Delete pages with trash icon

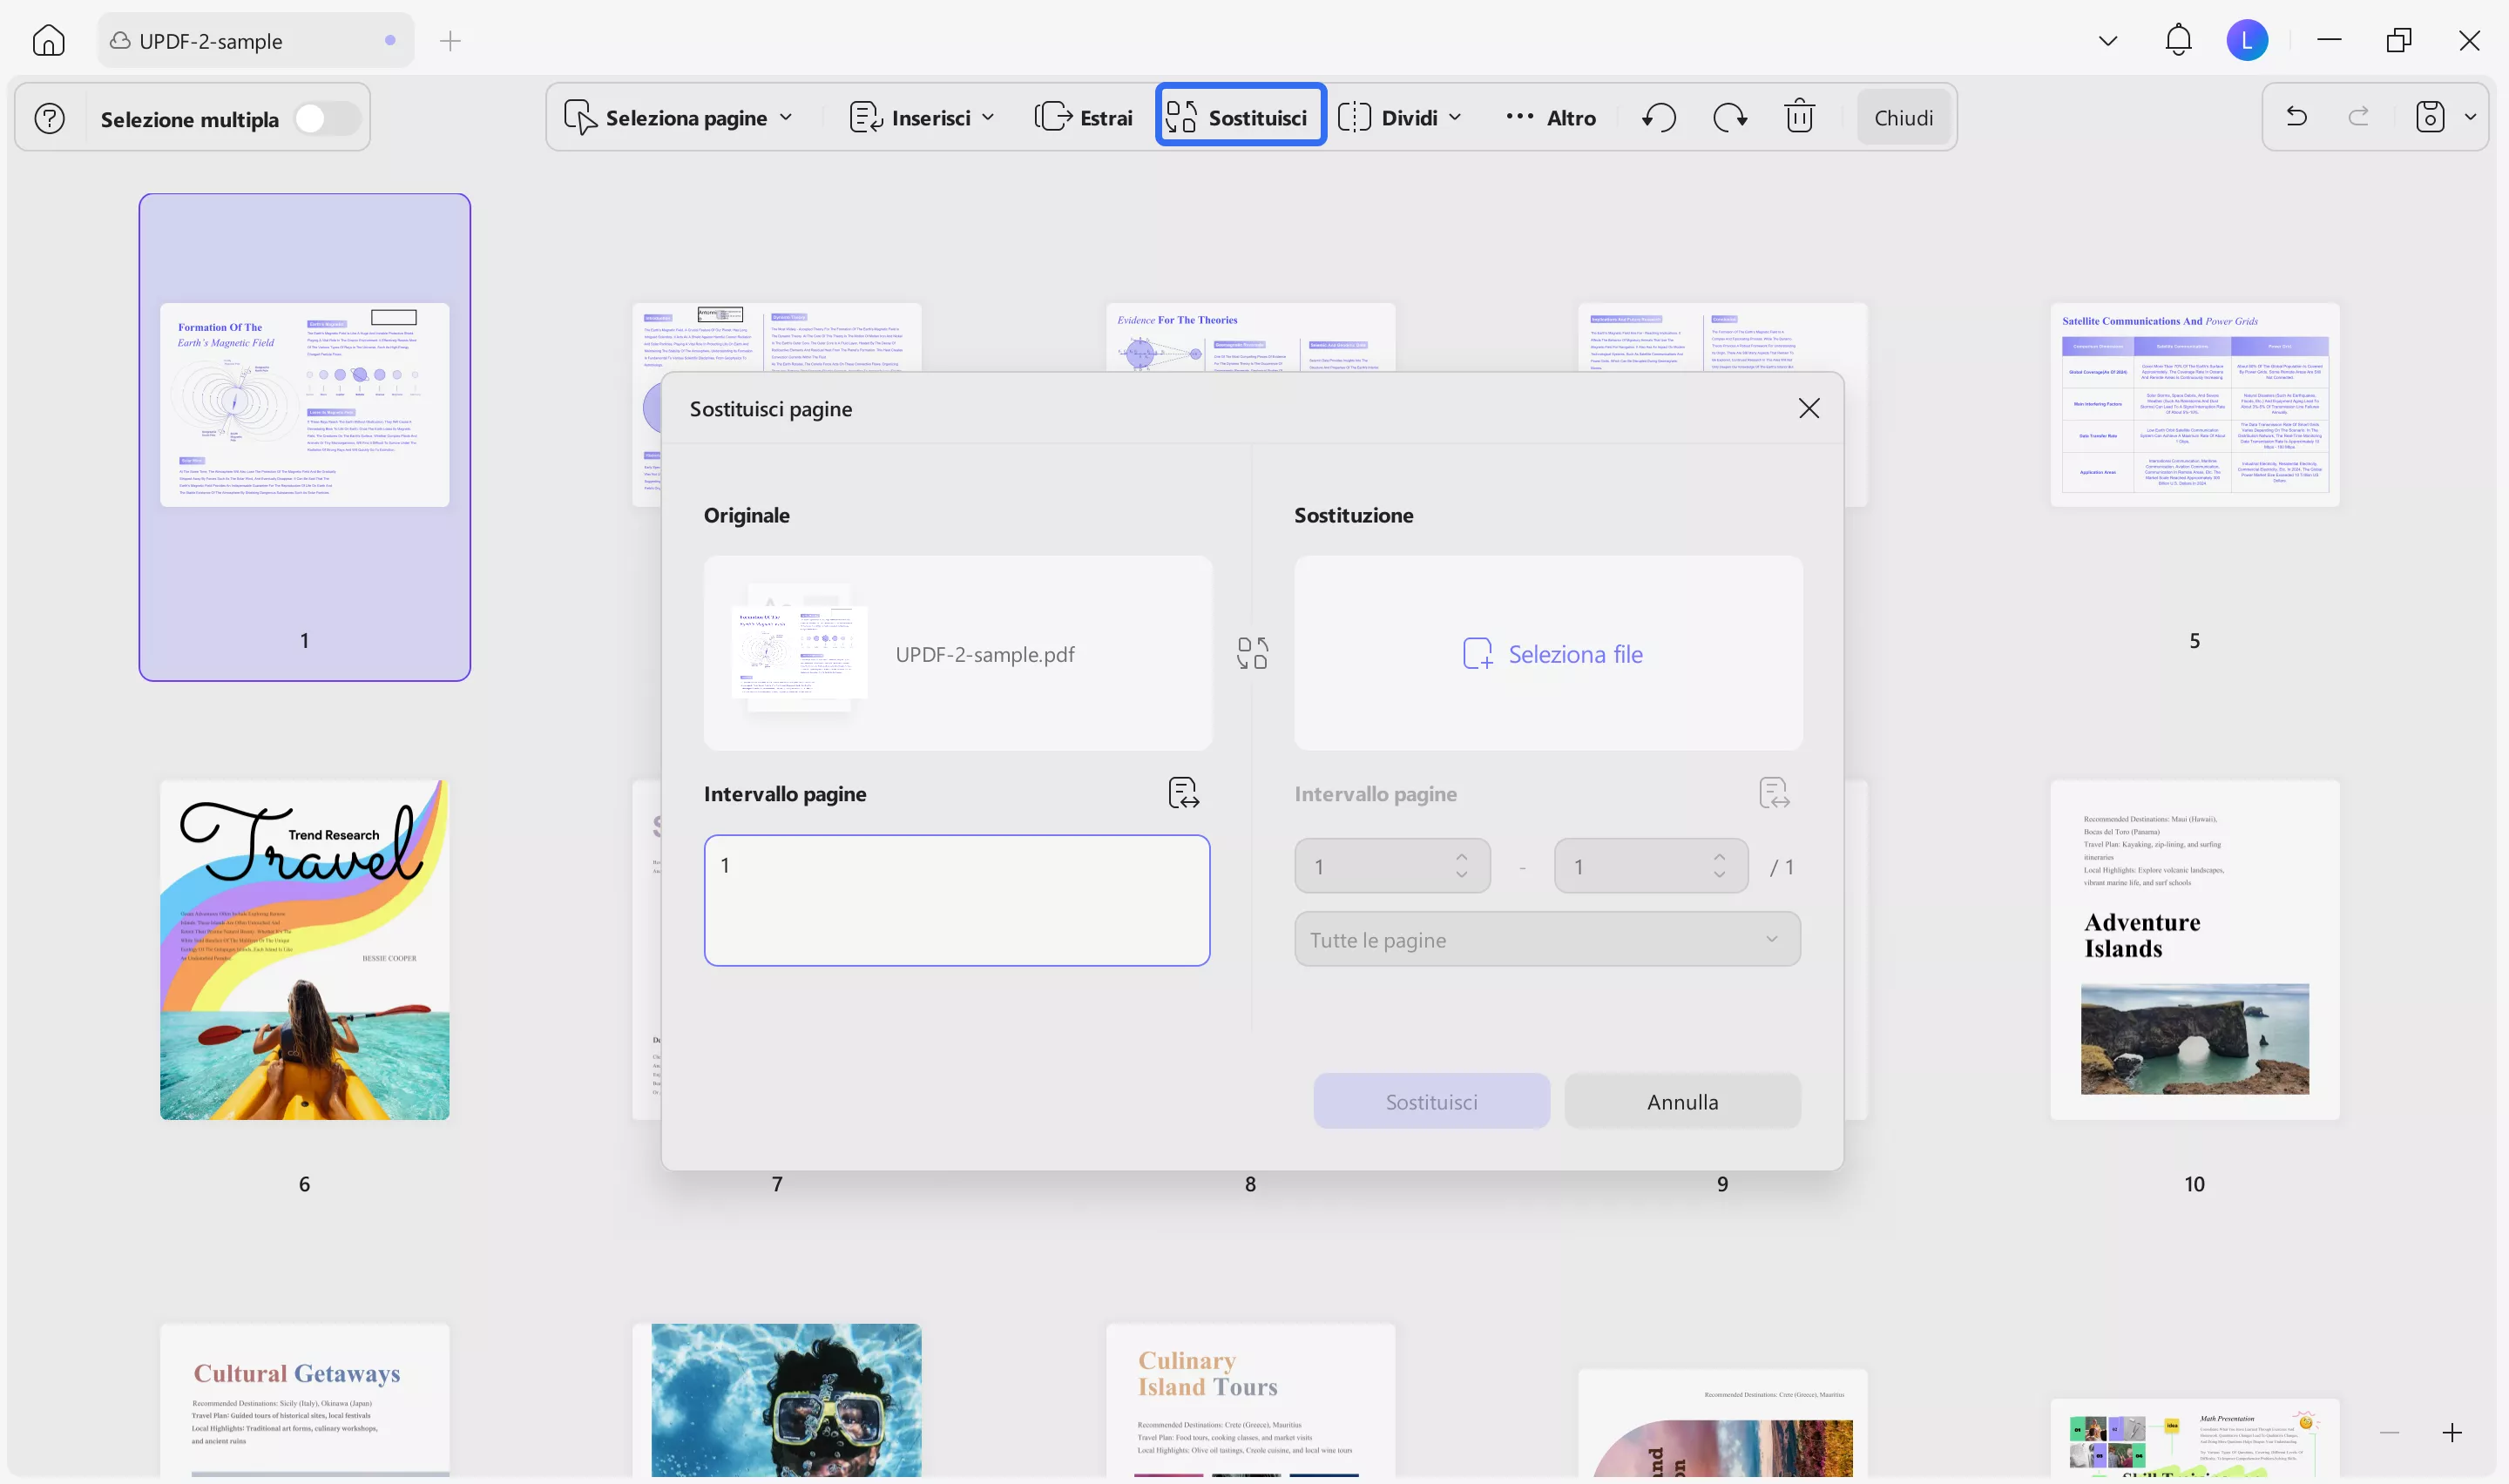pos(1799,117)
